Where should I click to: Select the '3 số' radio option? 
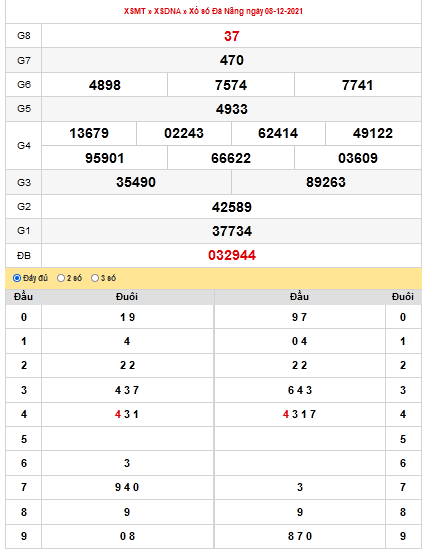coord(95,278)
